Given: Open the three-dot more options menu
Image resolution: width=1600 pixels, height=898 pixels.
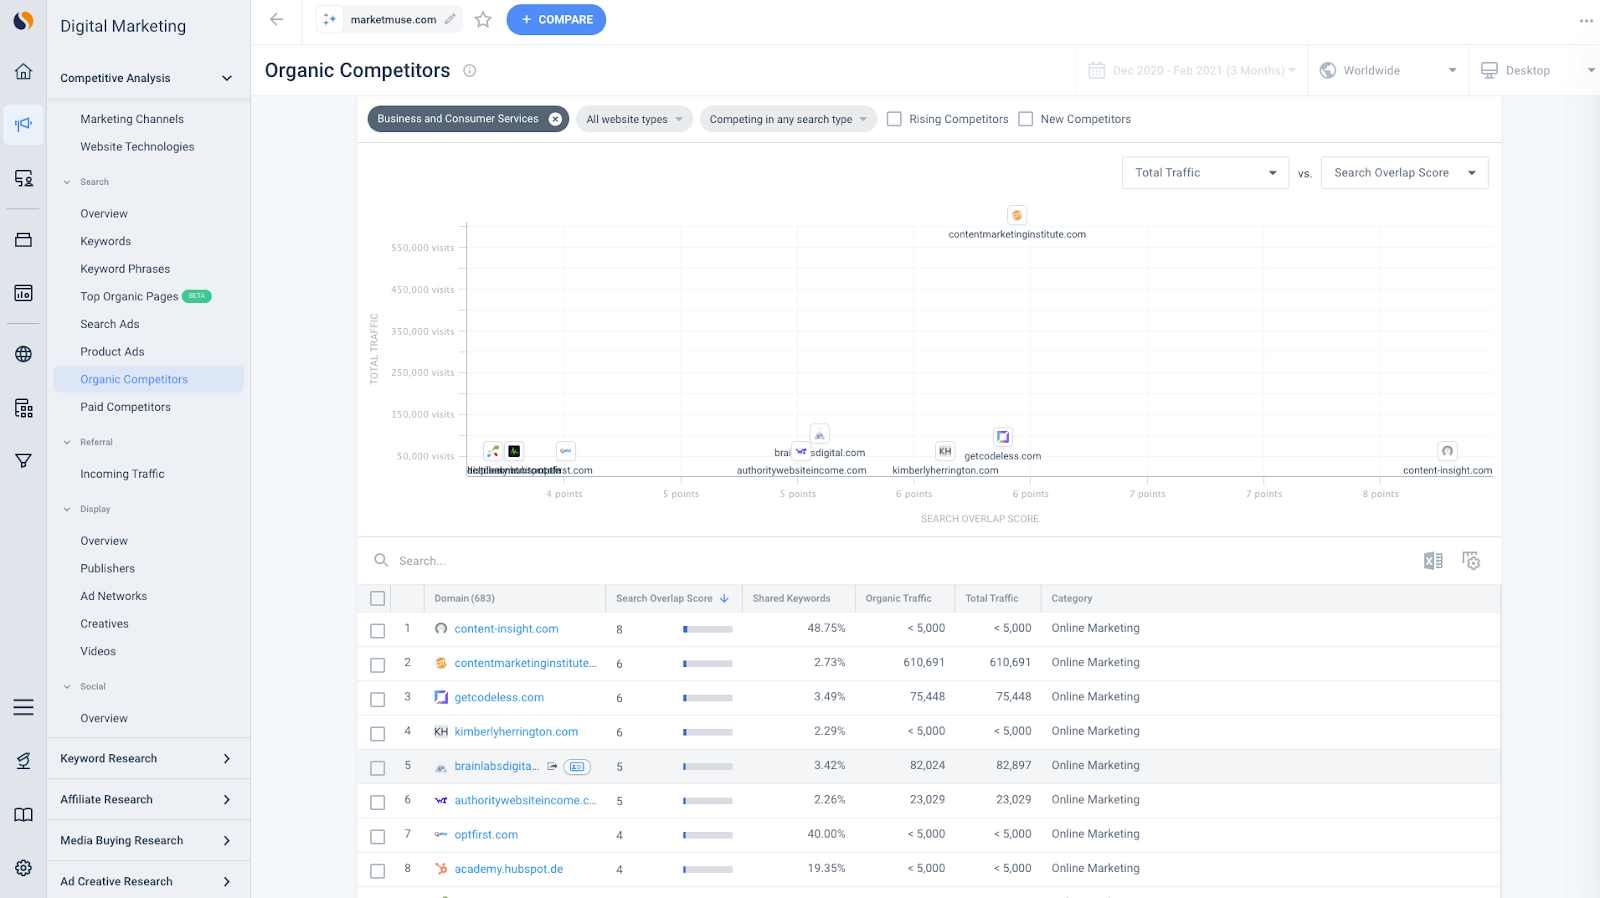Looking at the screenshot, I should tap(1586, 20).
